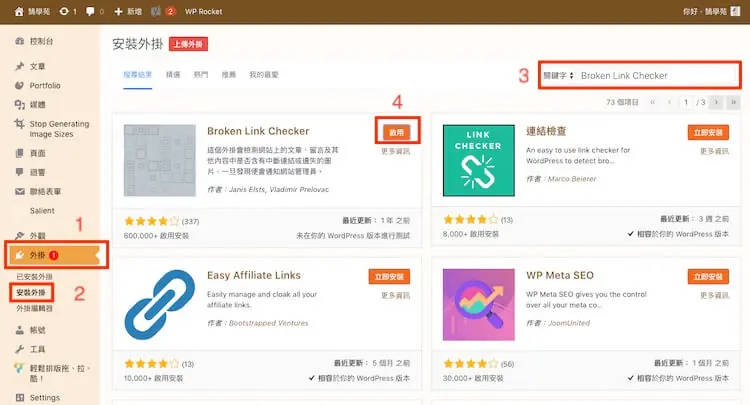Go to the next page with the › button
The width and height of the screenshot is (750, 405).
click(716, 102)
